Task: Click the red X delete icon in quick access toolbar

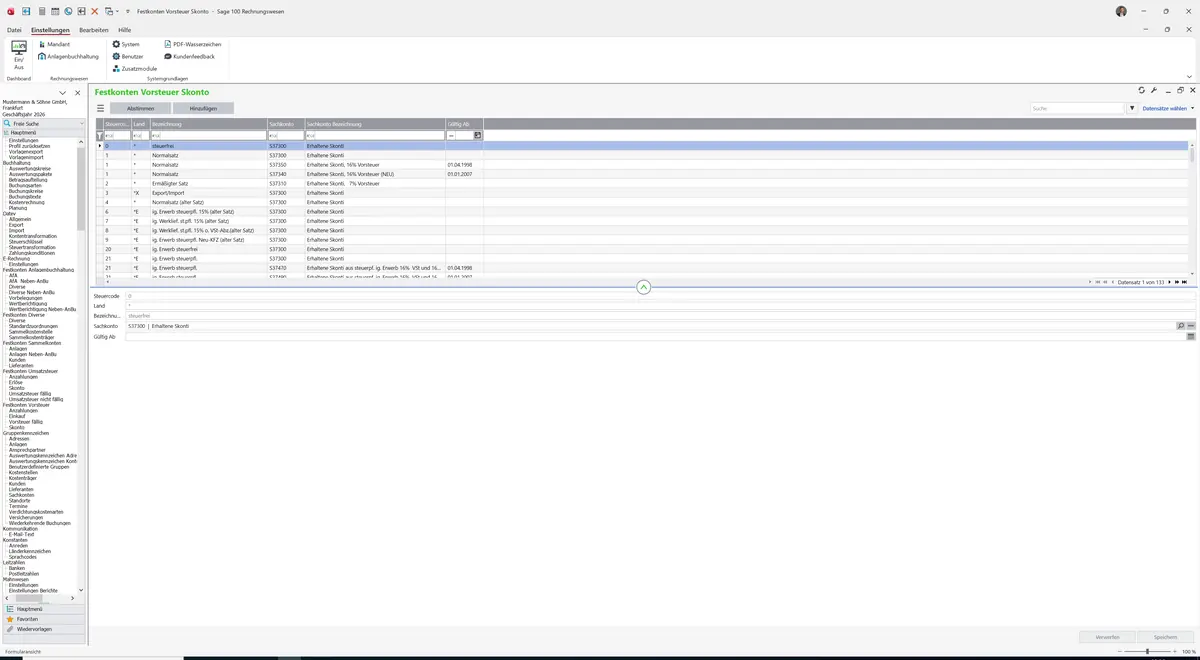Action: tap(94, 11)
